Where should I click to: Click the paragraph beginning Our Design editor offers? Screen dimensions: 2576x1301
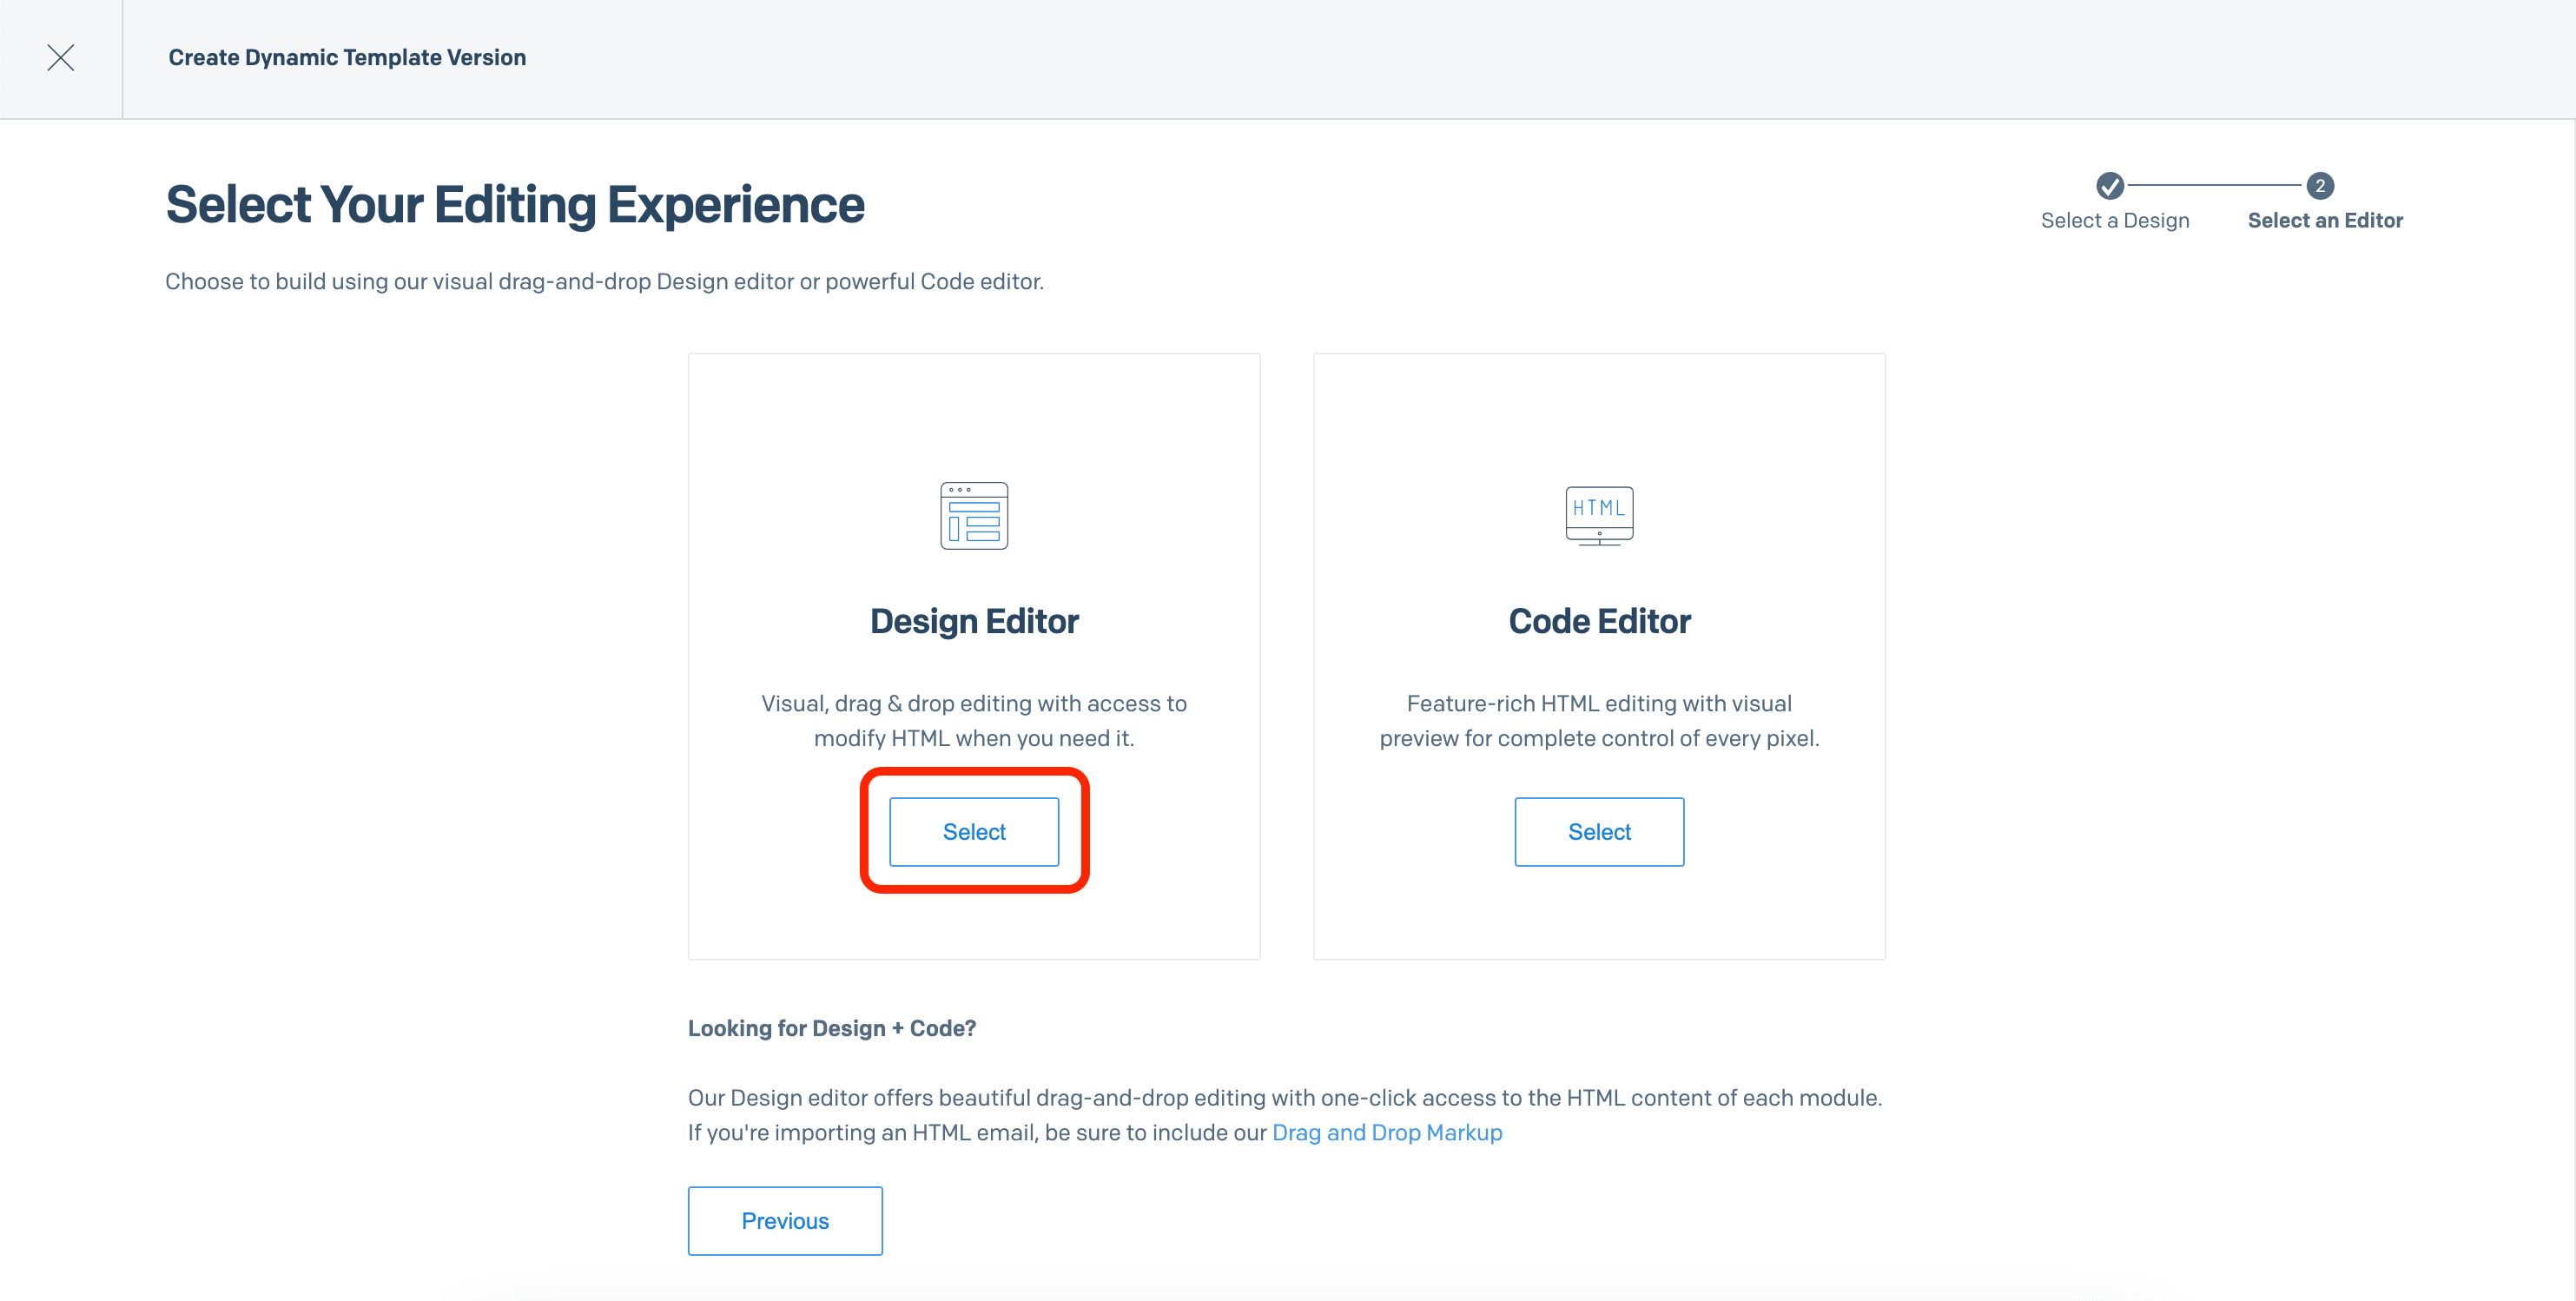[x=1285, y=1115]
